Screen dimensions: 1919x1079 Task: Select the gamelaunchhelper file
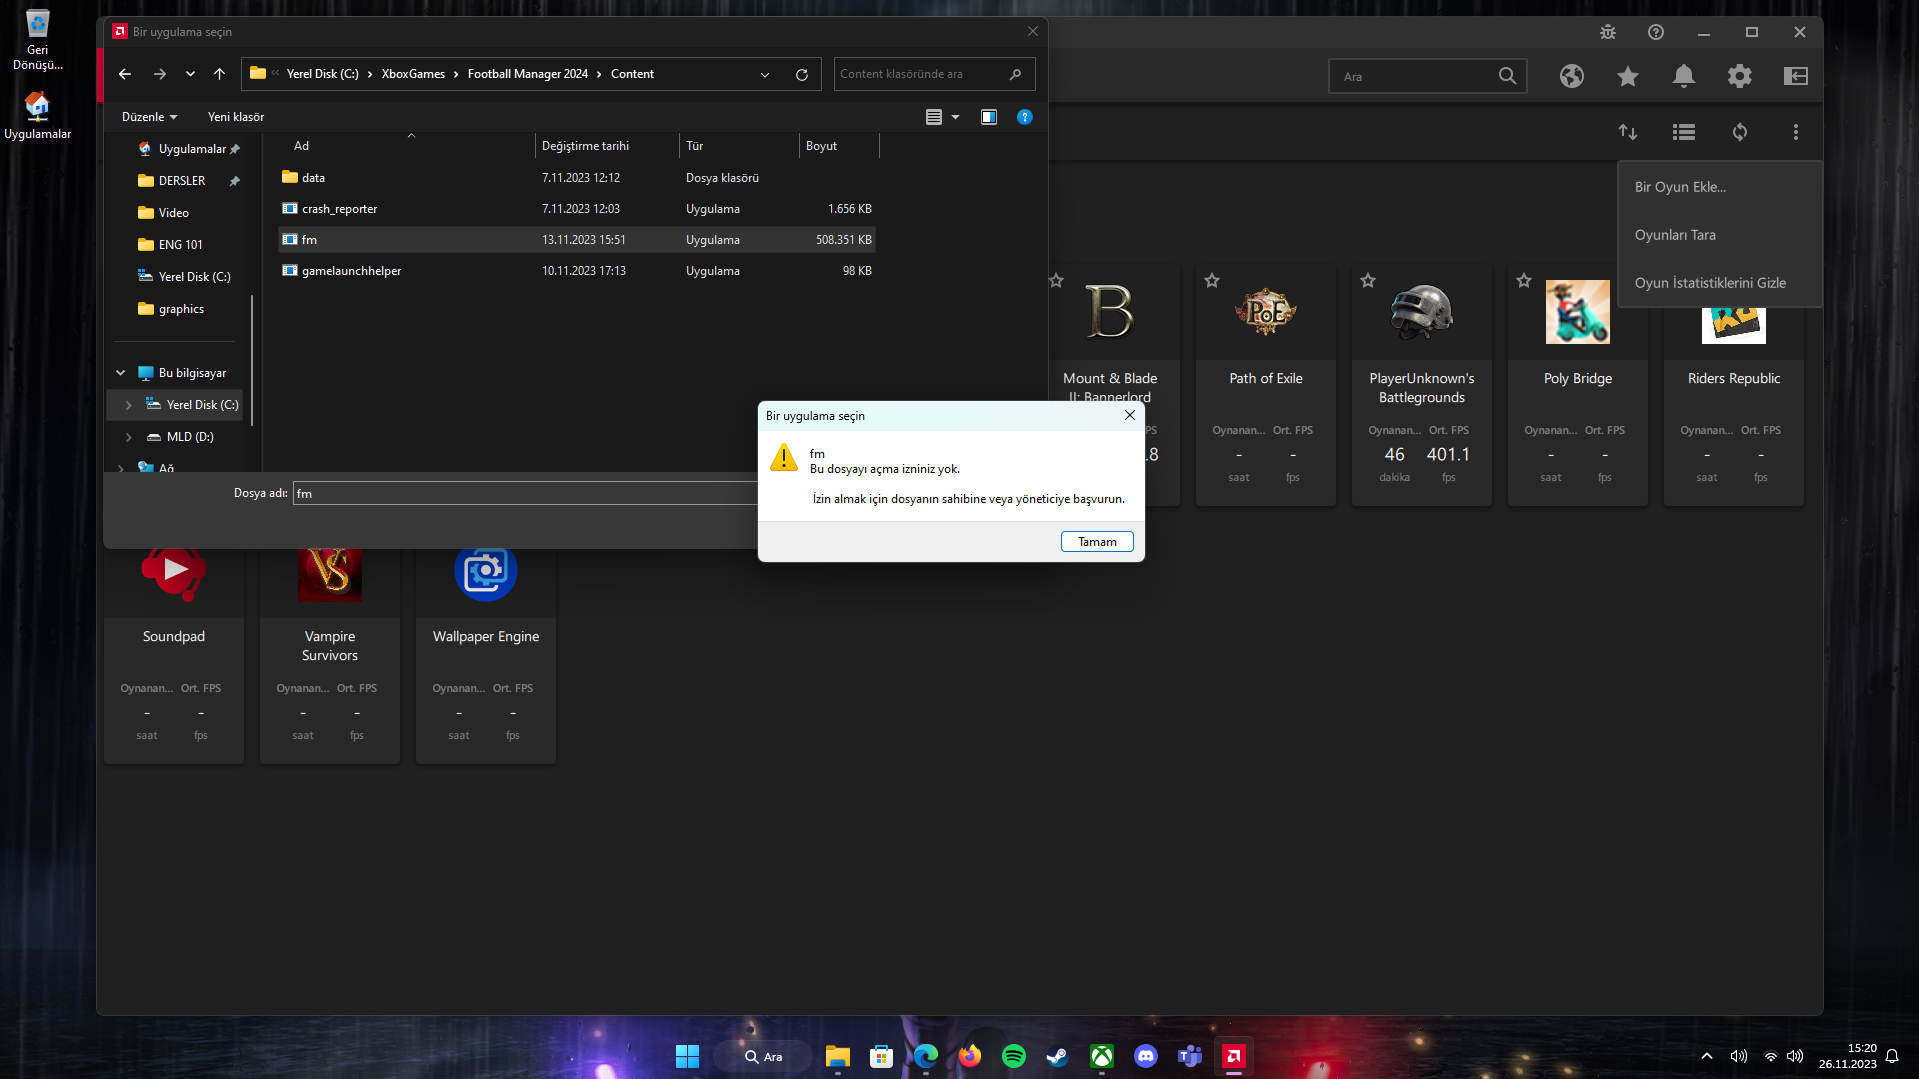point(577,271)
